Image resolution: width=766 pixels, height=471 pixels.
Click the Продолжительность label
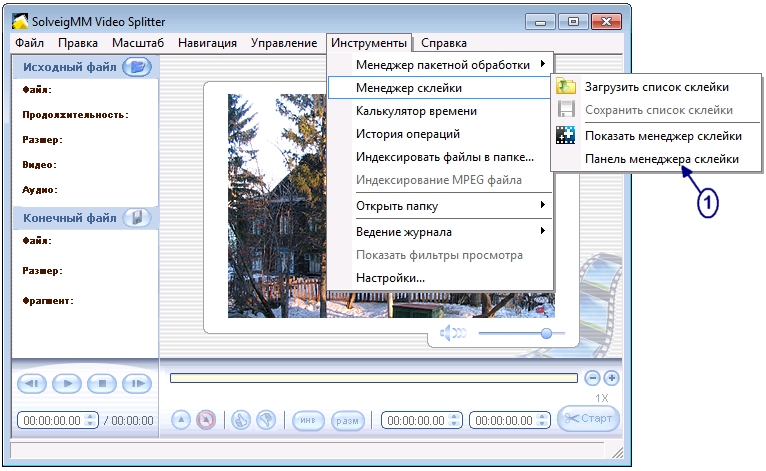[x=75, y=115]
